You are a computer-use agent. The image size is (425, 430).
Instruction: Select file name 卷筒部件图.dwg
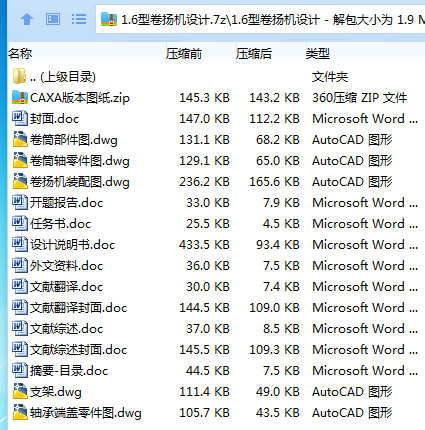74,140
